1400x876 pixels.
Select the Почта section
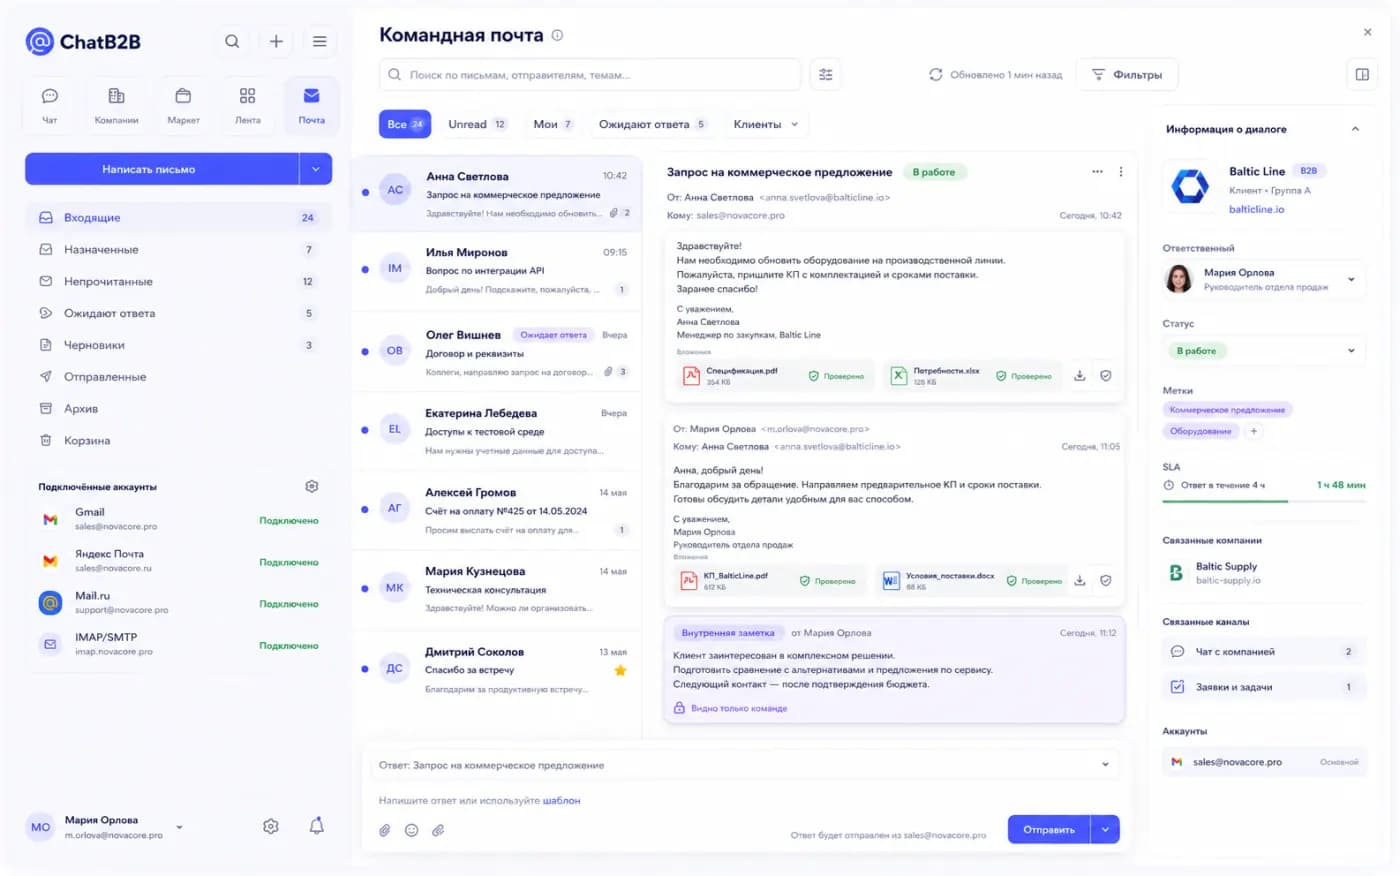tap(311, 105)
